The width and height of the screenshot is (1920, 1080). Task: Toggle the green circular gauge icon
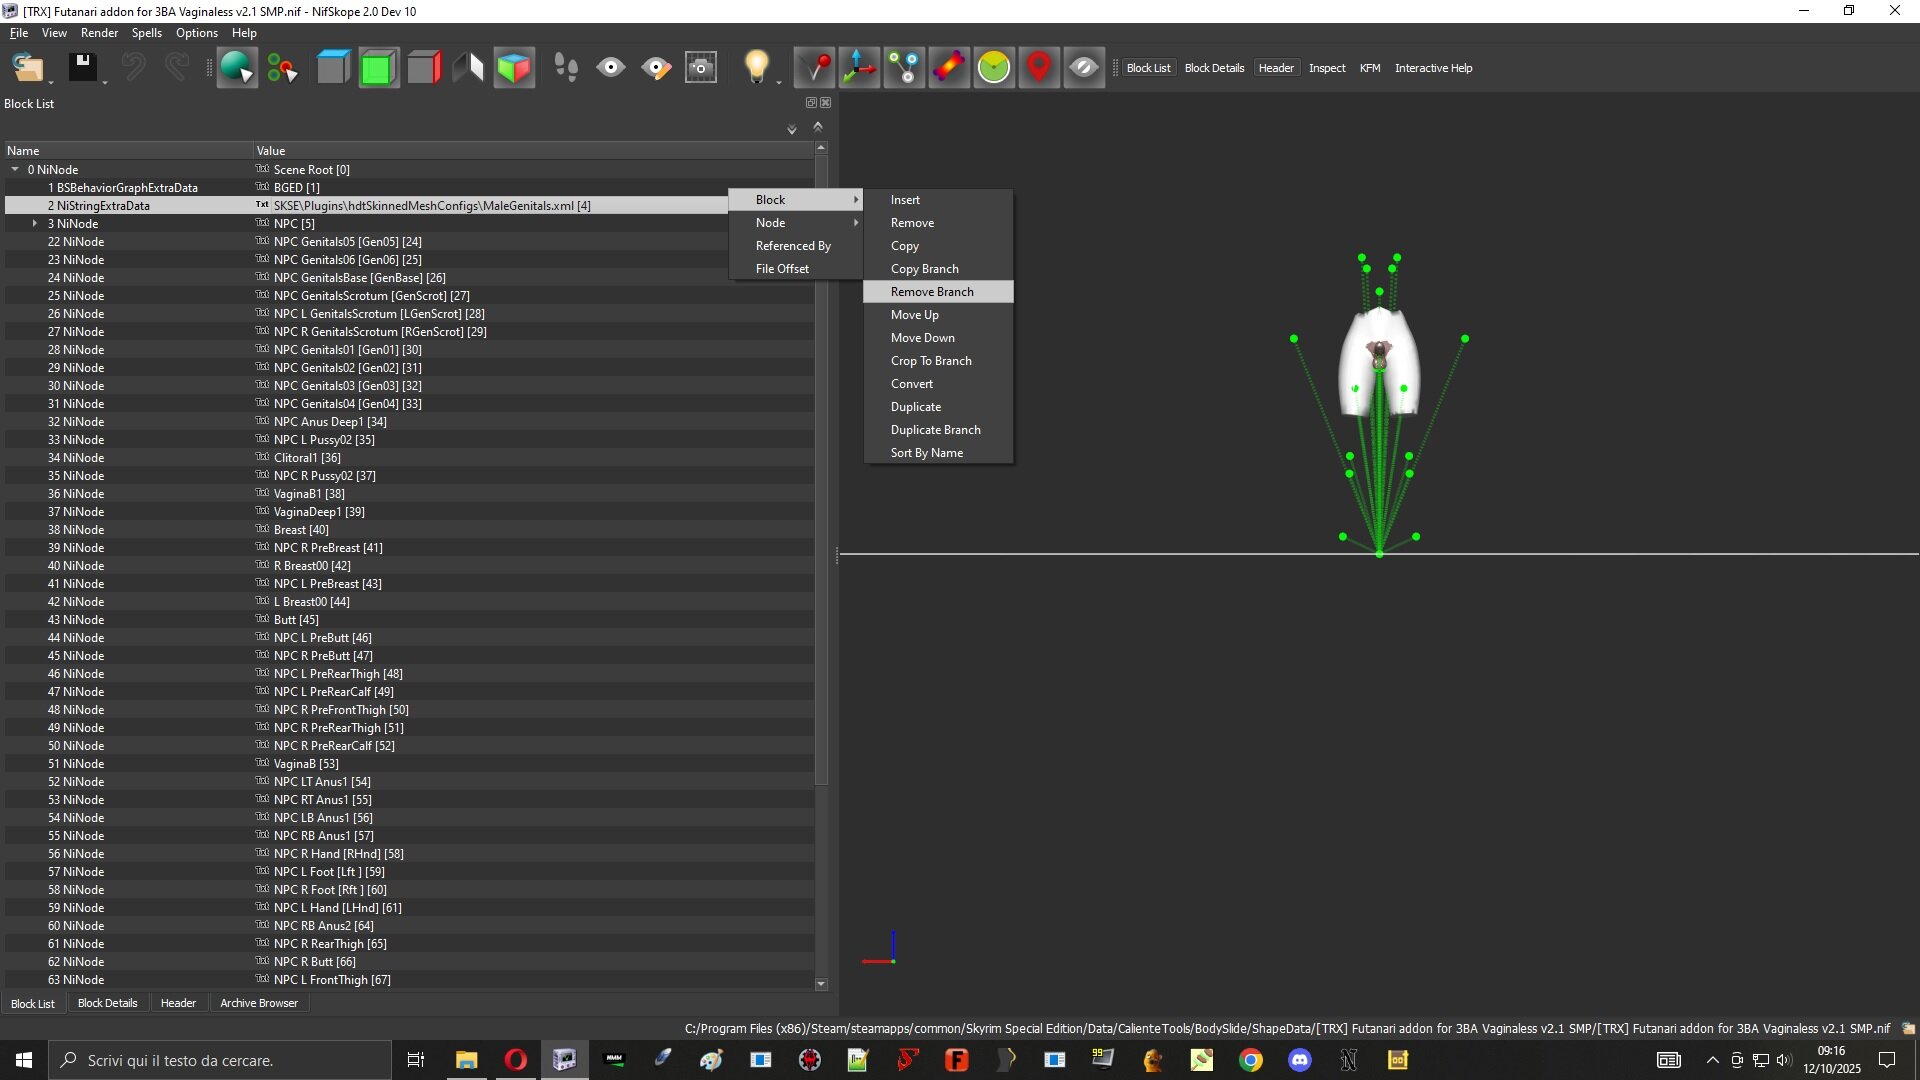(994, 68)
